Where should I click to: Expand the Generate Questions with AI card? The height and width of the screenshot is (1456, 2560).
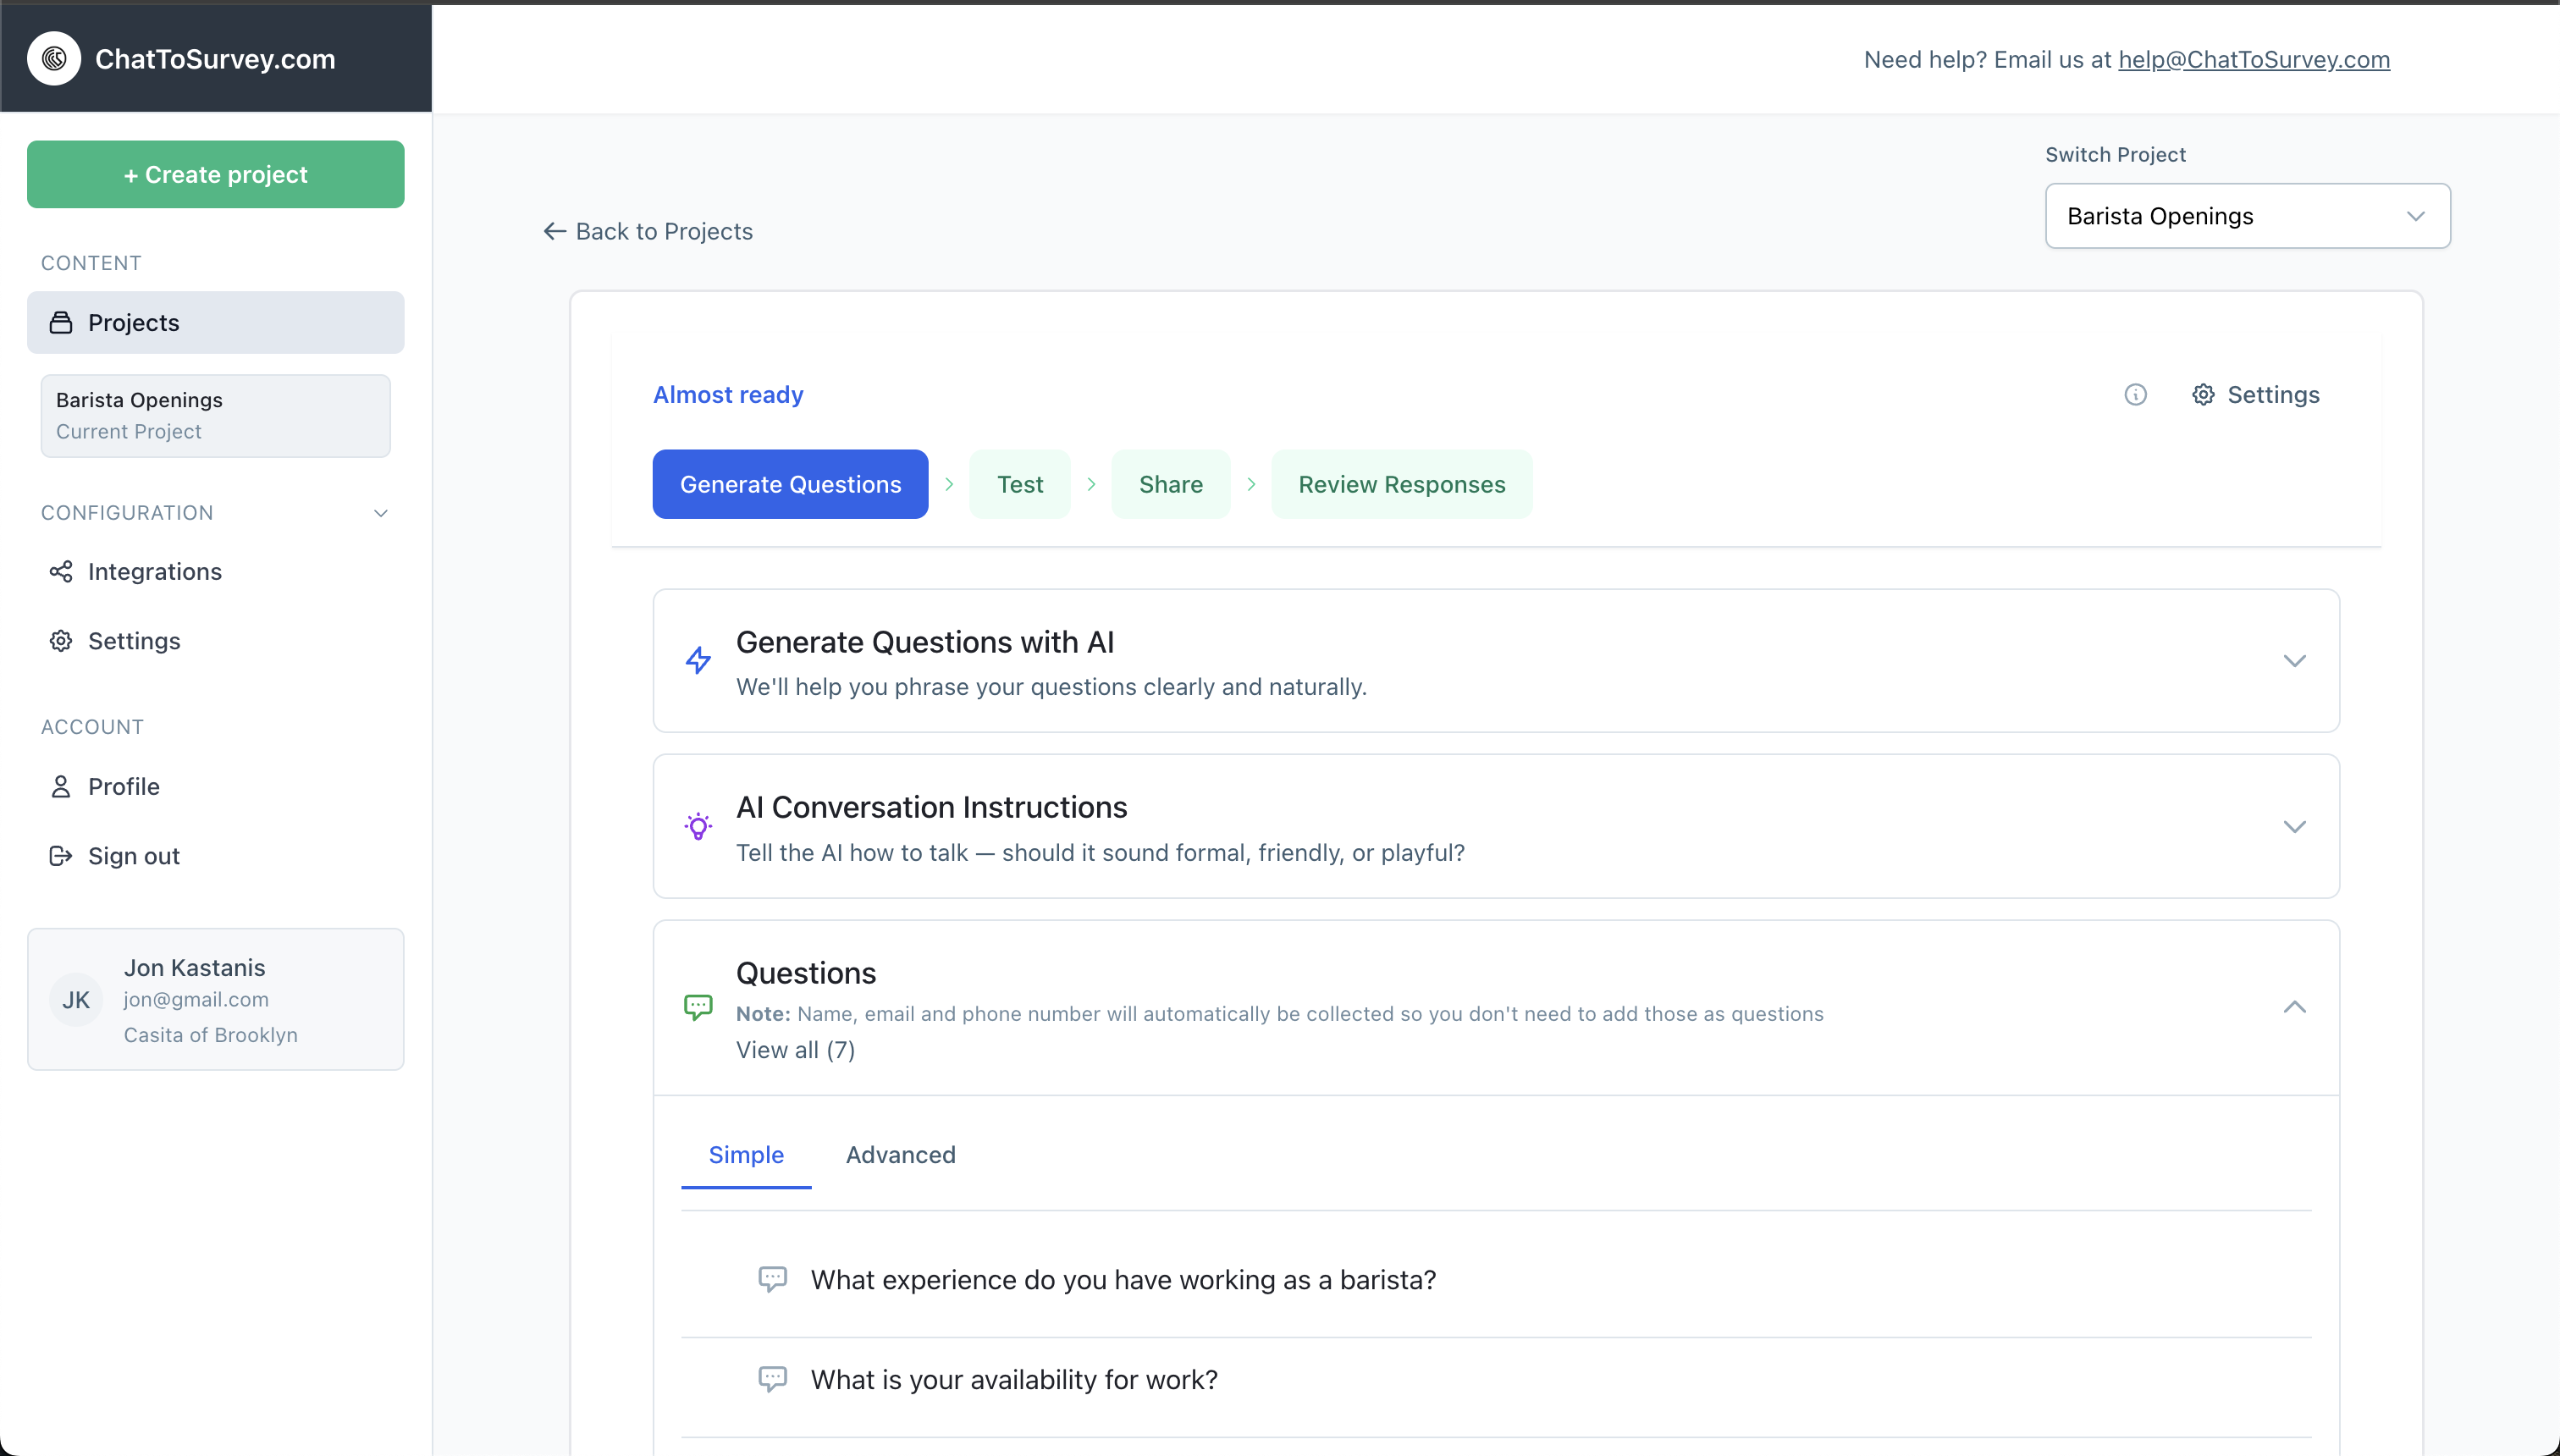2295,660
